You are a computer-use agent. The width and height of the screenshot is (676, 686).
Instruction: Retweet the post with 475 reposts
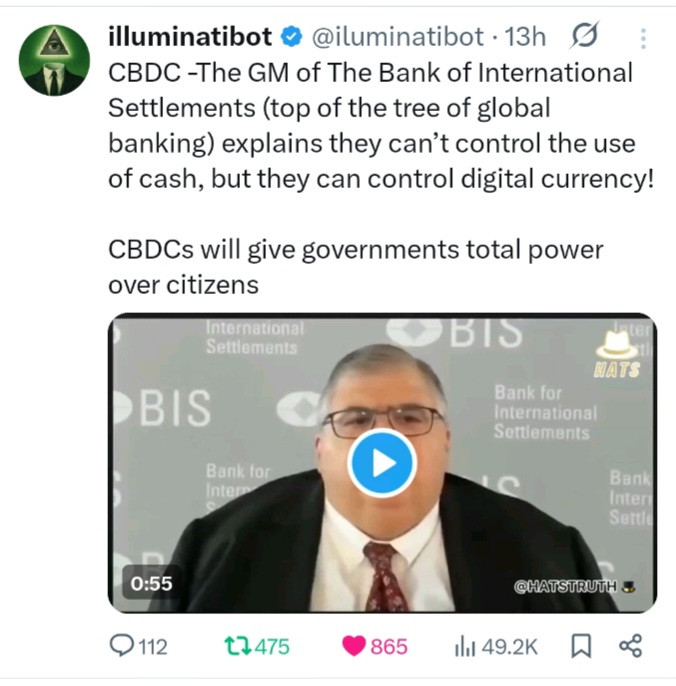pyautogui.click(x=237, y=646)
